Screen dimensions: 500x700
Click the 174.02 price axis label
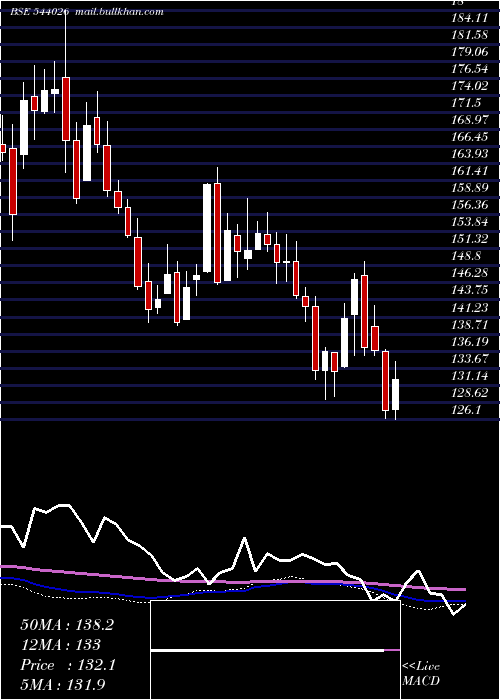pos(470,86)
